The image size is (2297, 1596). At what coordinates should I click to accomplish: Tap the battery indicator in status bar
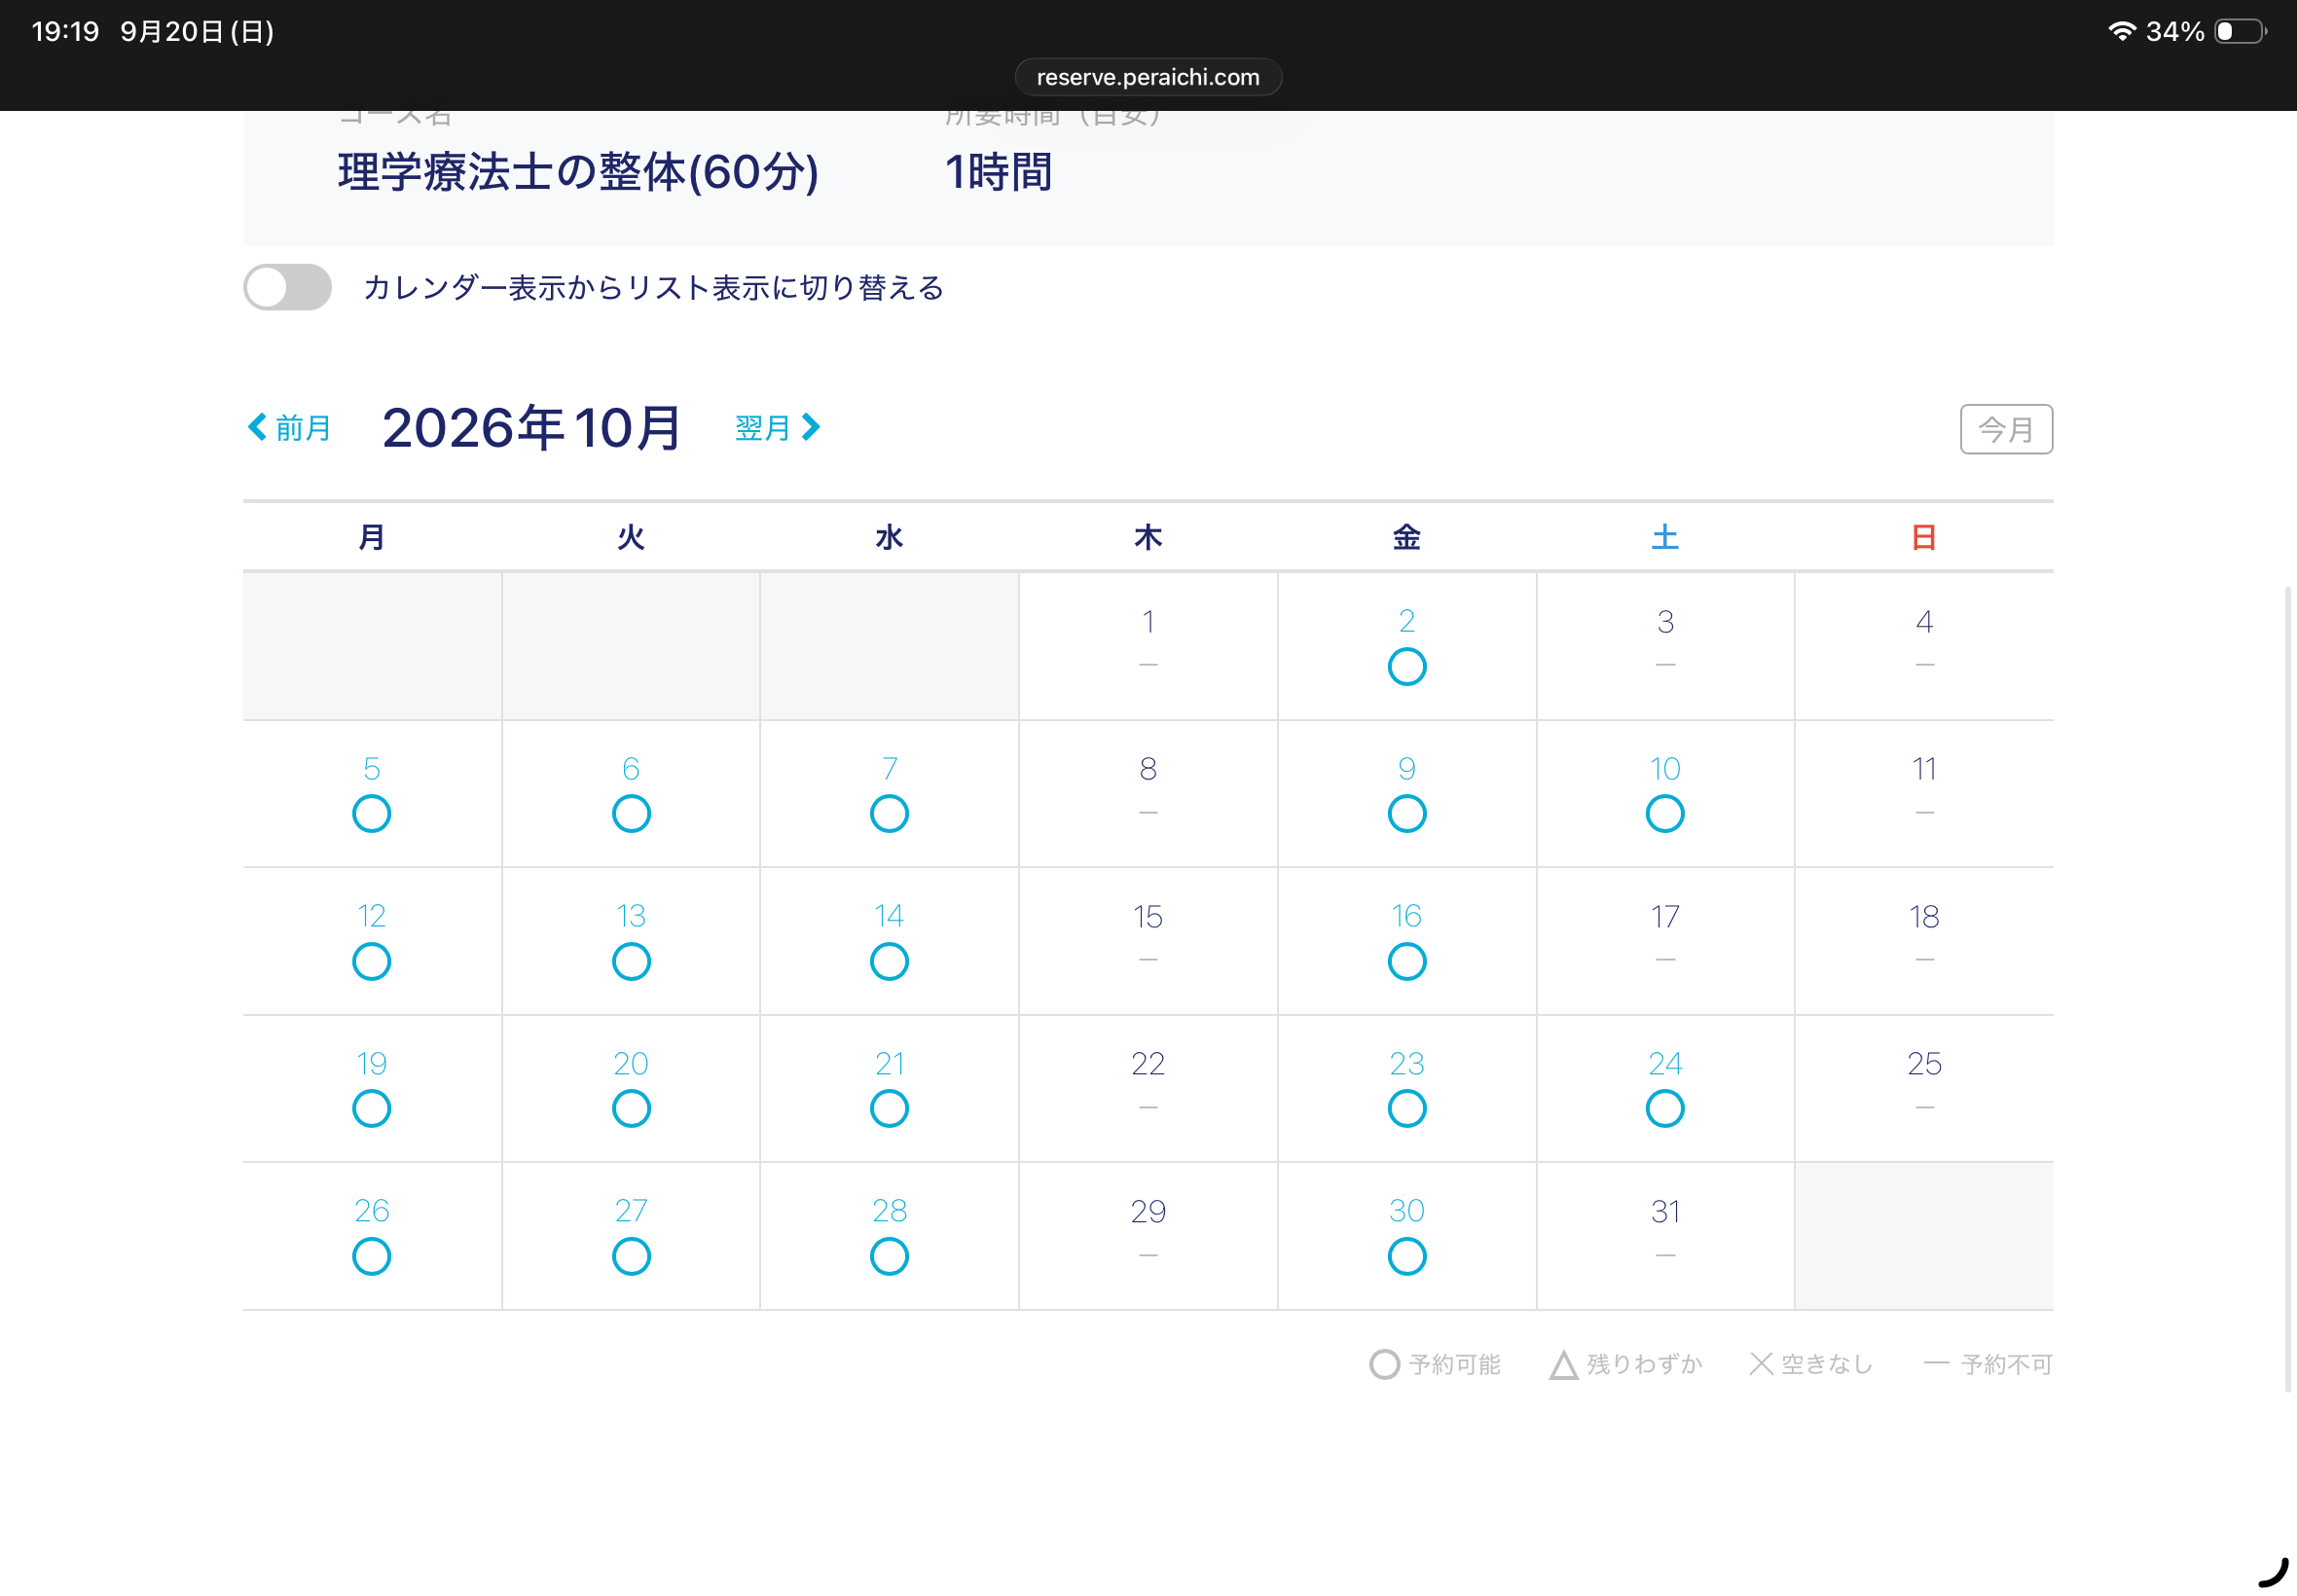2240,32
